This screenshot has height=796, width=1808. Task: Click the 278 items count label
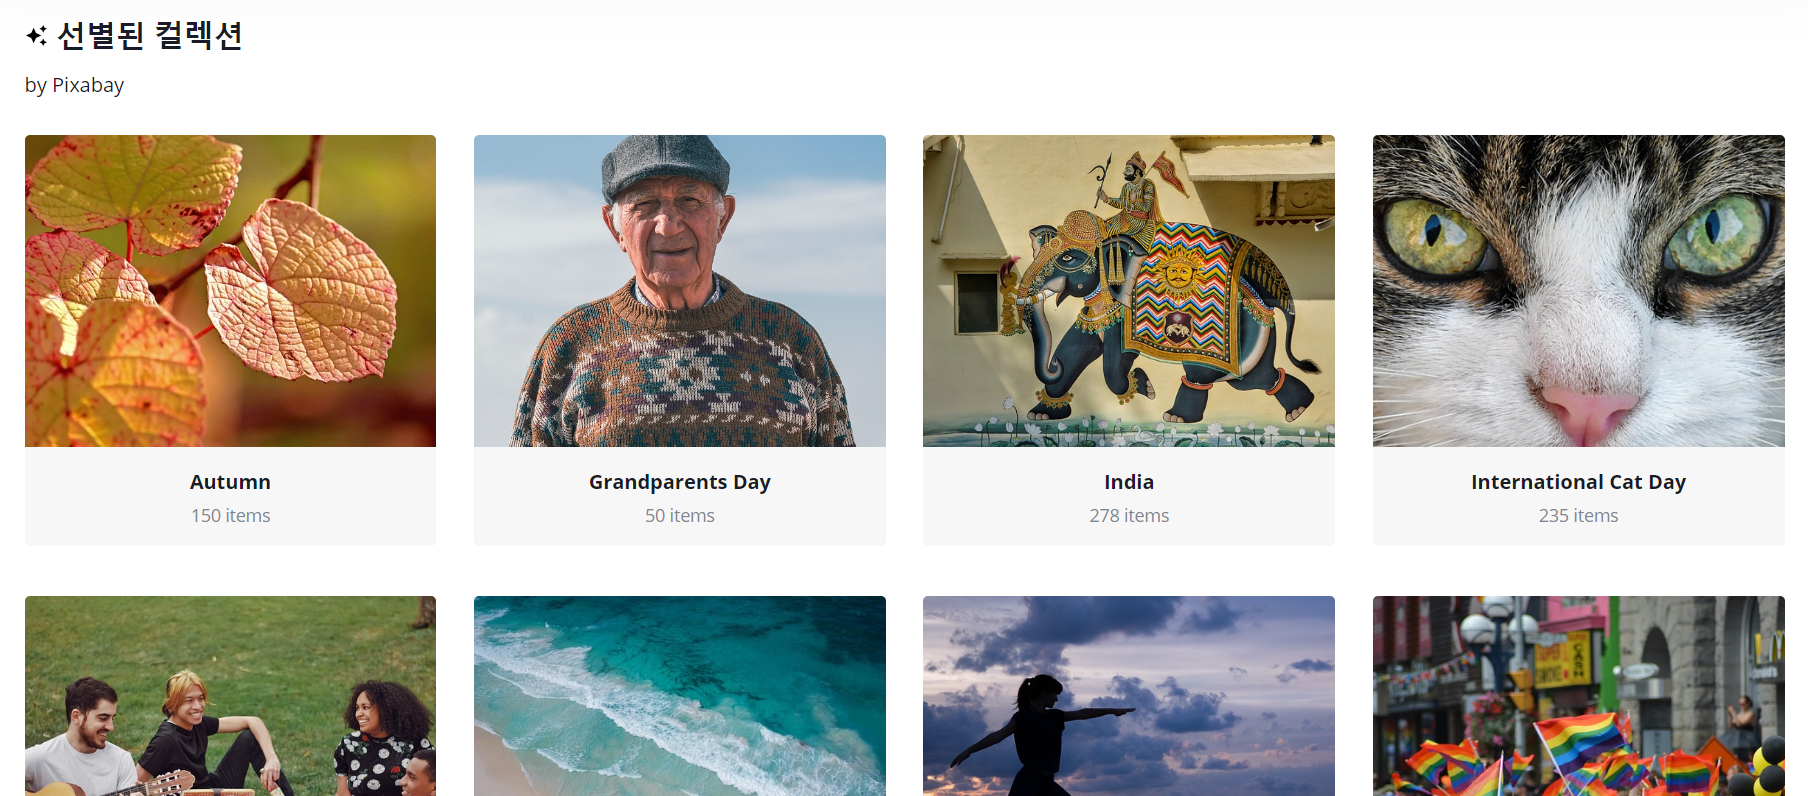click(1129, 516)
